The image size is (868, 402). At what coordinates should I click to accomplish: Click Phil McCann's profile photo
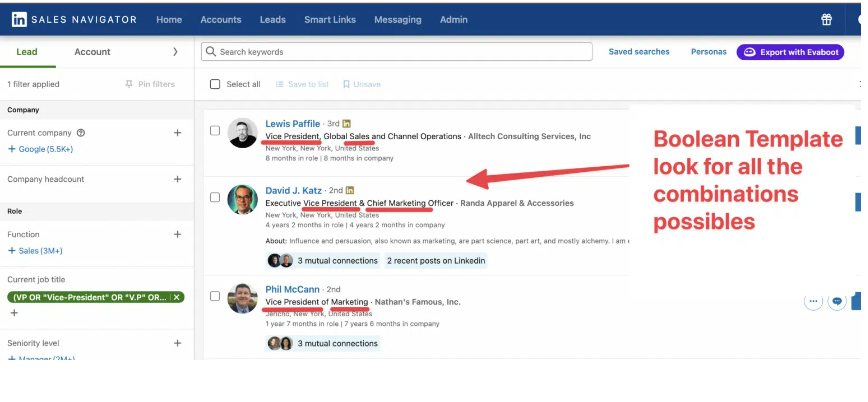pos(242,298)
